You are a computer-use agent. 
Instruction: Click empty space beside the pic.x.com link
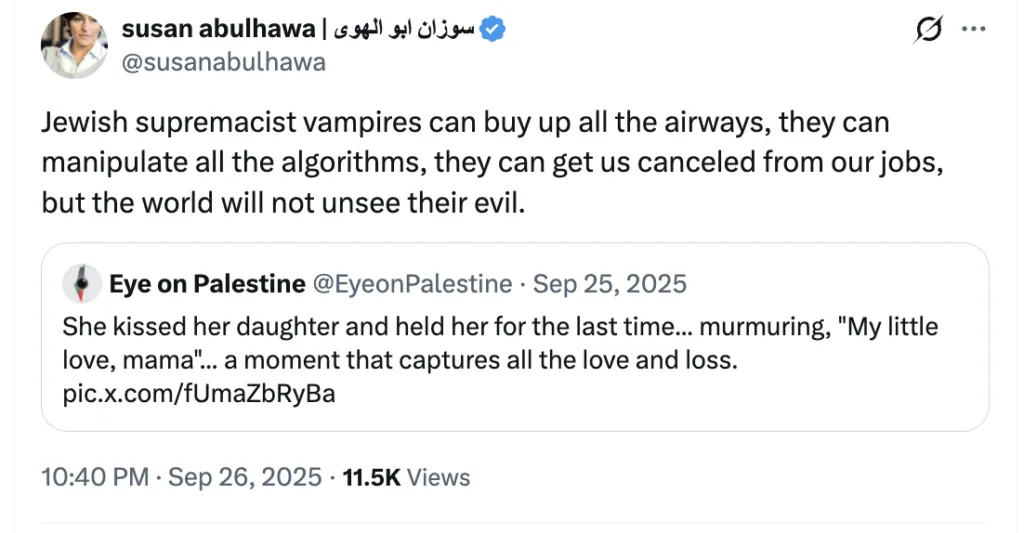point(650,393)
